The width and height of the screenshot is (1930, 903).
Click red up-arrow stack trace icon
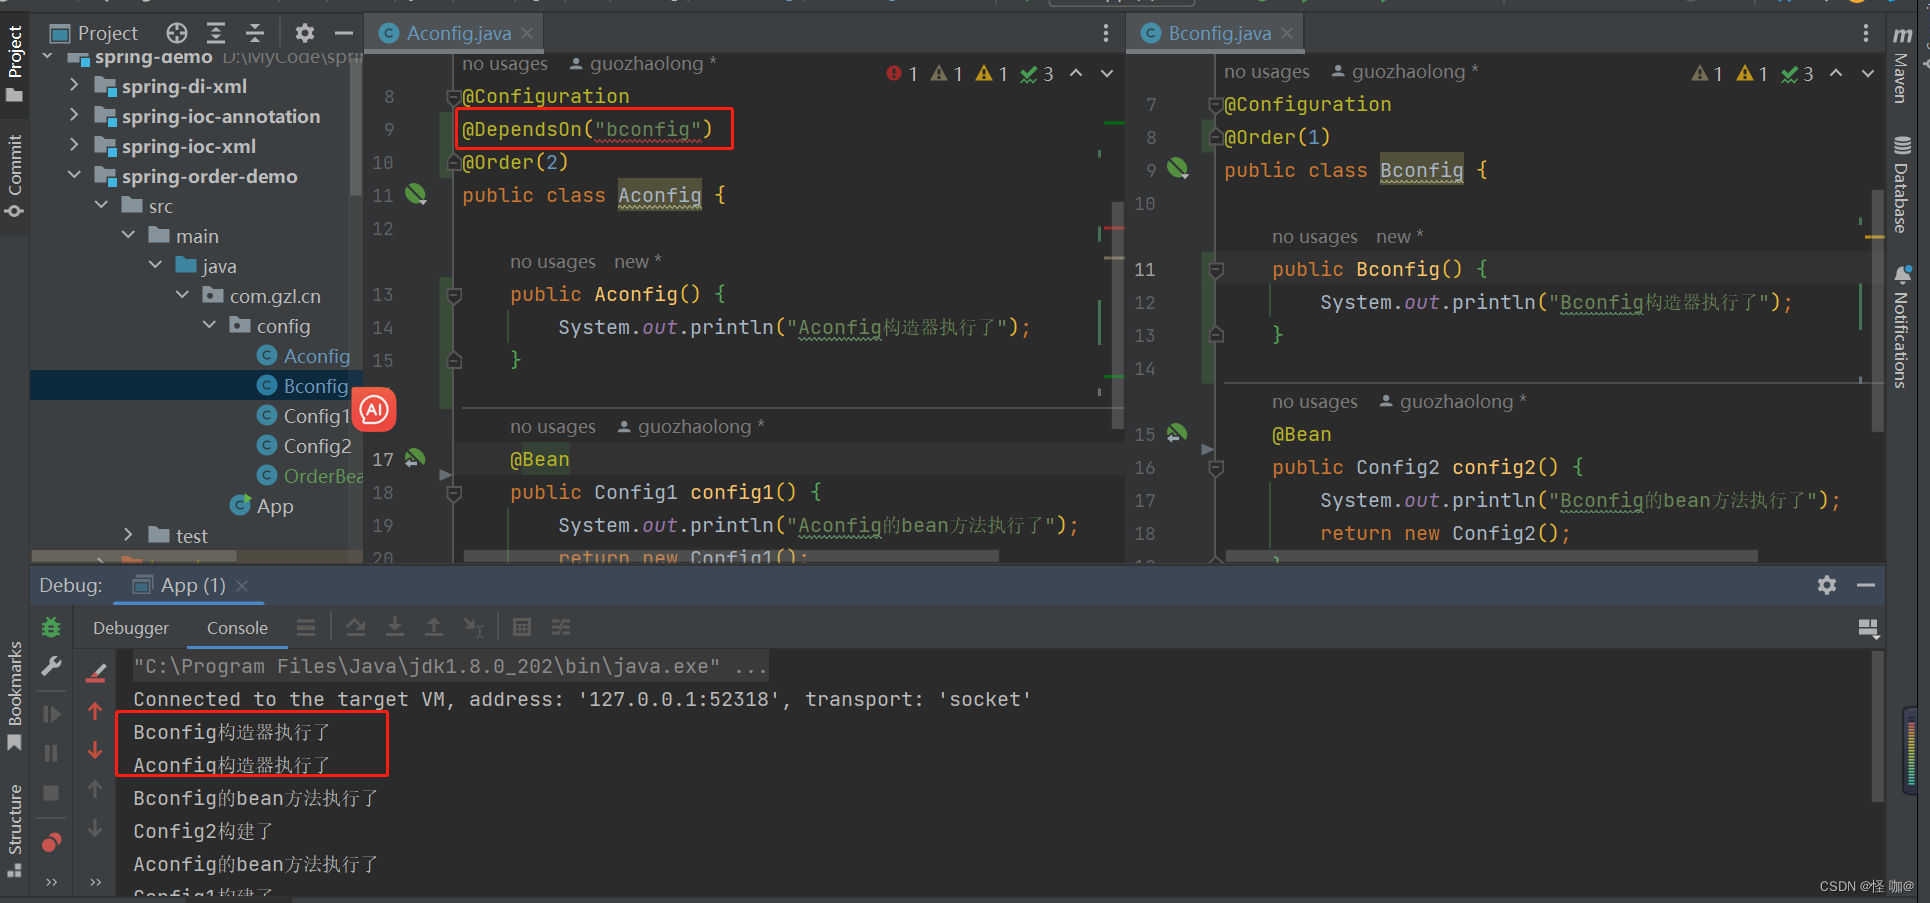[x=95, y=712]
